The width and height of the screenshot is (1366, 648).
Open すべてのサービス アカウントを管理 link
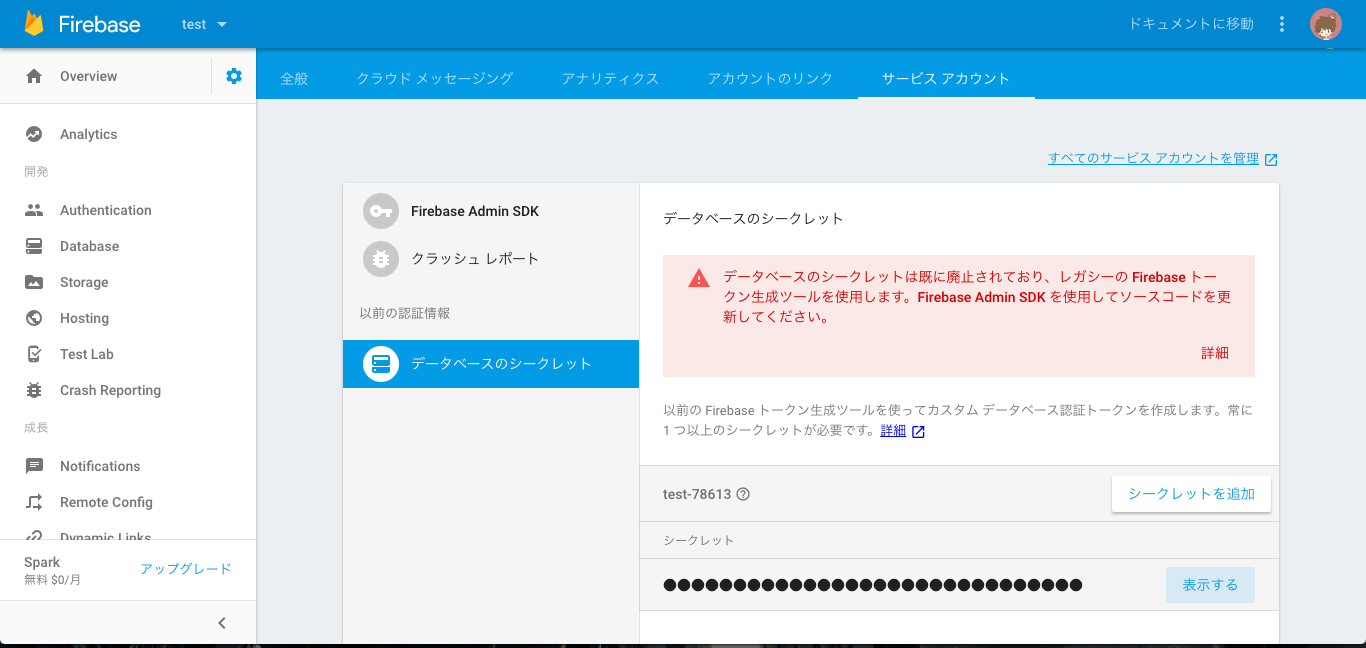(1155, 158)
